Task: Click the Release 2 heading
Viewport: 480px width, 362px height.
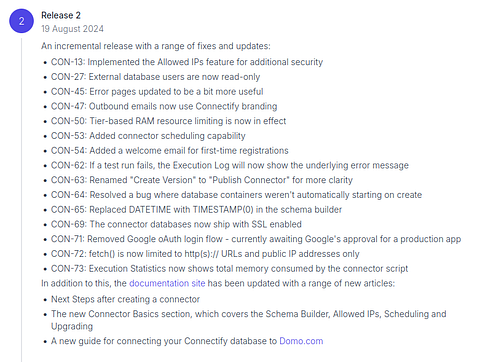Action: pos(61,15)
